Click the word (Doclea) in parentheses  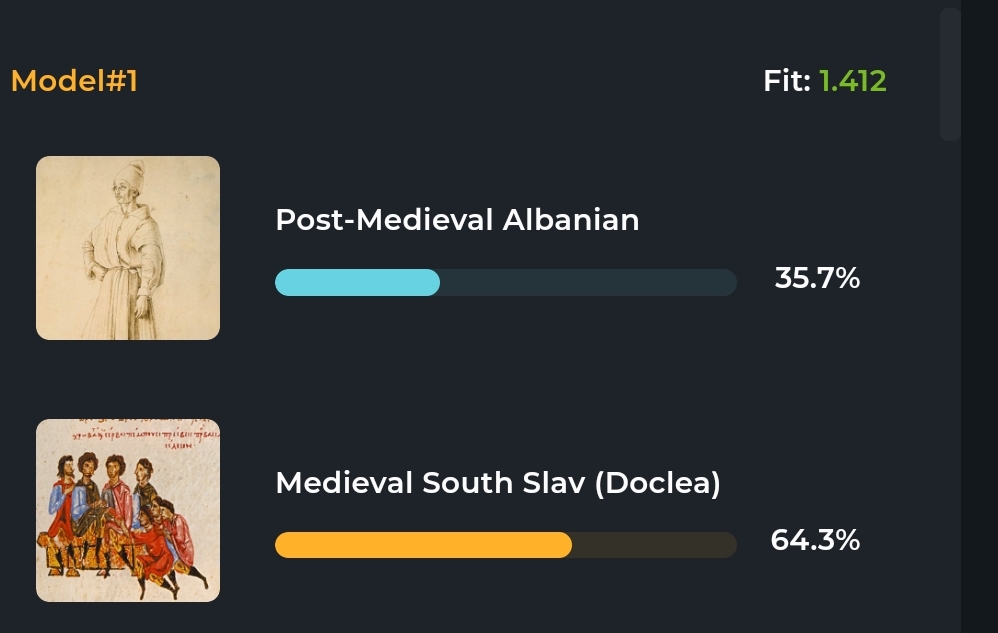tap(657, 483)
